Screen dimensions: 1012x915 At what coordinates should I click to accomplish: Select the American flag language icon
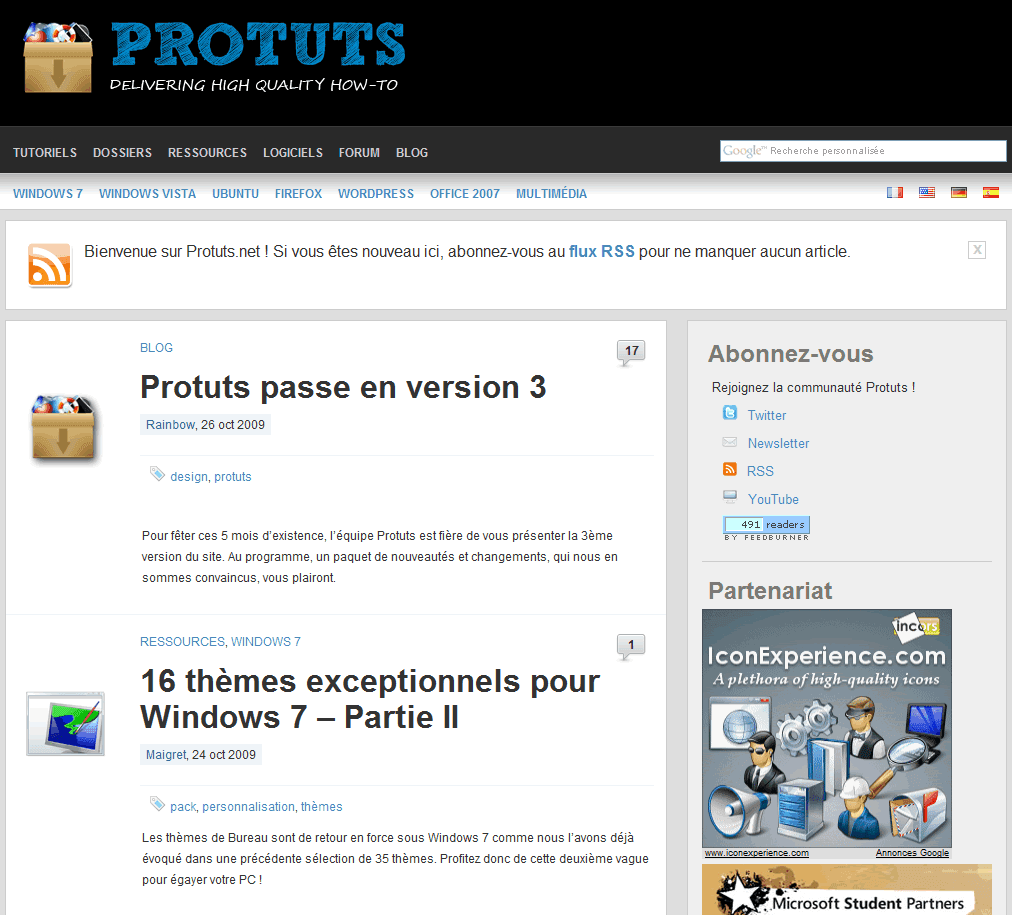[x=927, y=192]
